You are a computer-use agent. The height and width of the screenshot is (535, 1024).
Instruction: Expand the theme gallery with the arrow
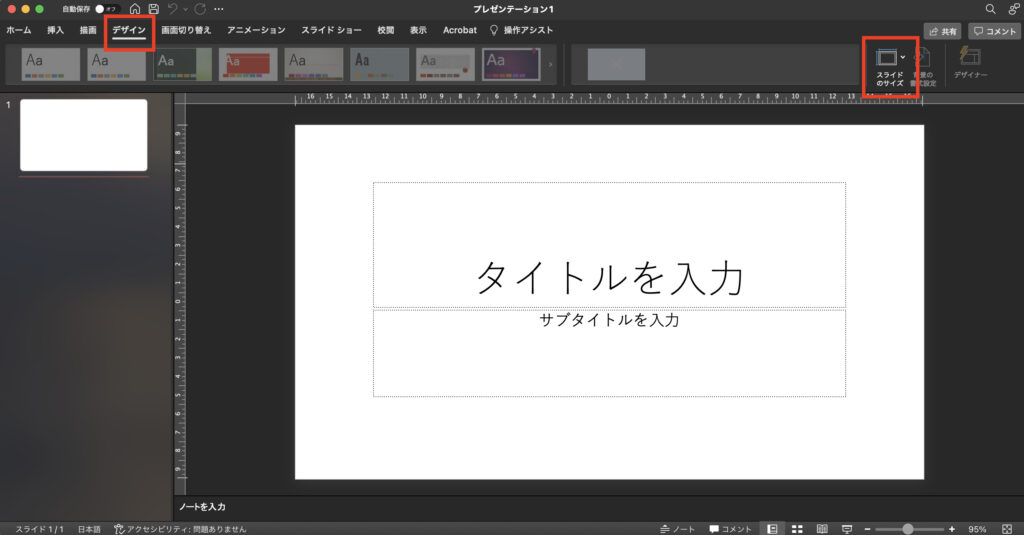coord(550,65)
